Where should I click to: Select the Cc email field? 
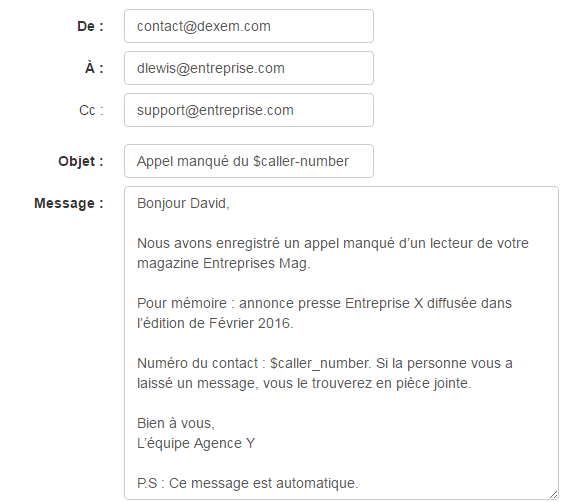(x=249, y=110)
